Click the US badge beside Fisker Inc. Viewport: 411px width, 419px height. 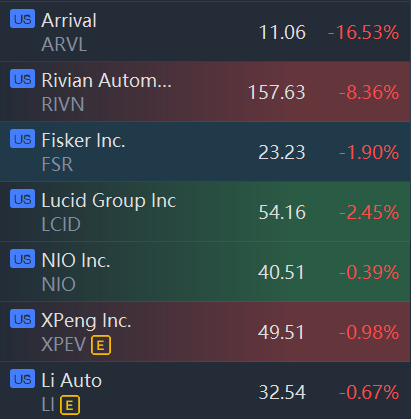click(x=22, y=139)
